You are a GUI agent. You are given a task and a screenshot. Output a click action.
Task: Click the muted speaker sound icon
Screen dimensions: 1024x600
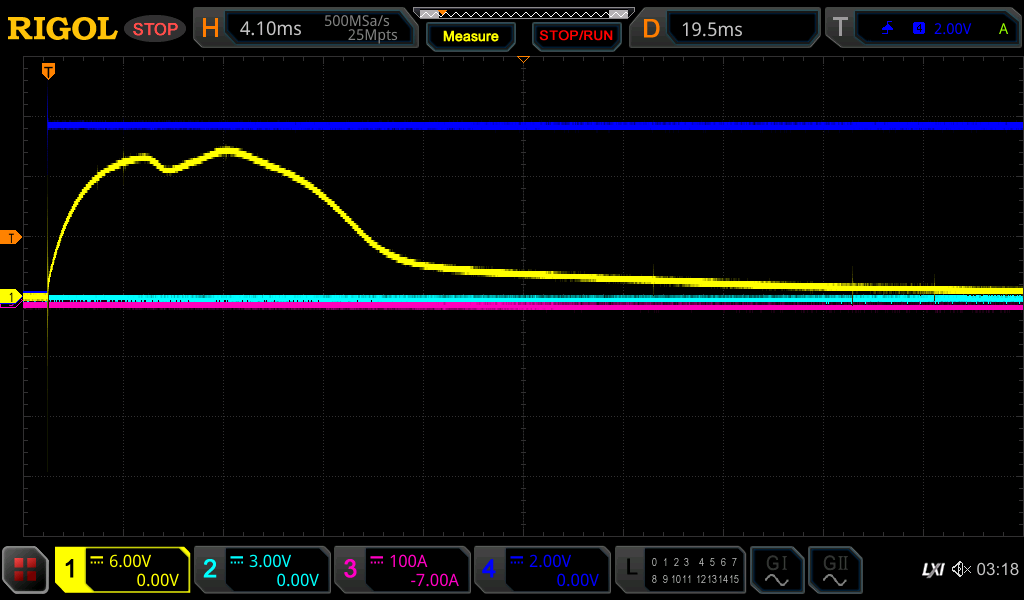pyautogui.click(x=961, y=570)
